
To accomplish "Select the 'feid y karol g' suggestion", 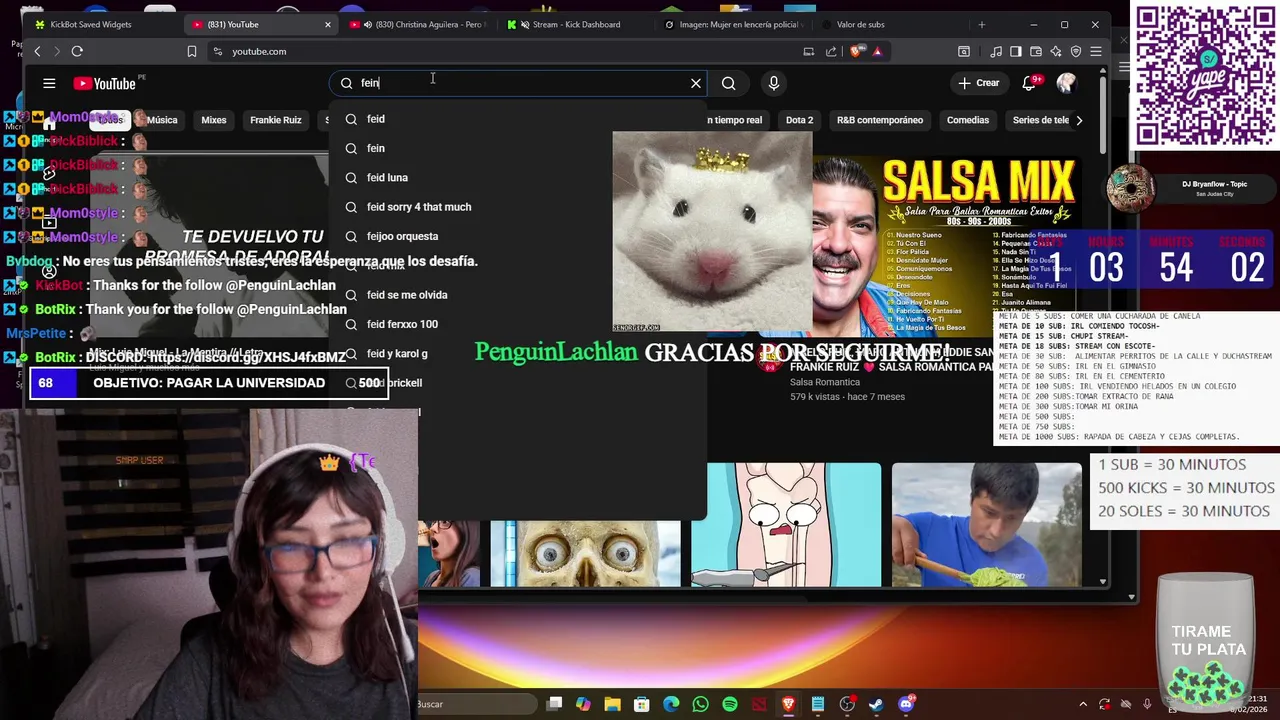I will click(x=518, y=353).
